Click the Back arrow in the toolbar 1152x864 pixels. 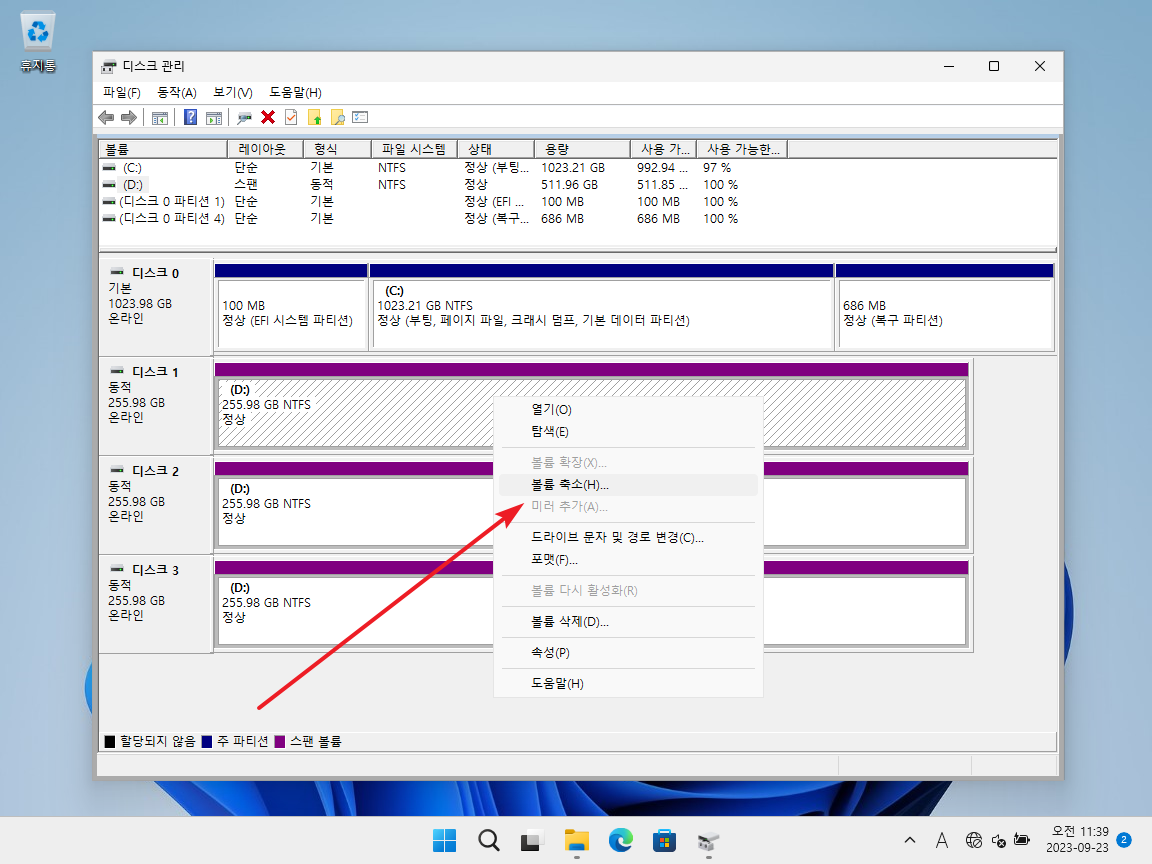(107, 118)
